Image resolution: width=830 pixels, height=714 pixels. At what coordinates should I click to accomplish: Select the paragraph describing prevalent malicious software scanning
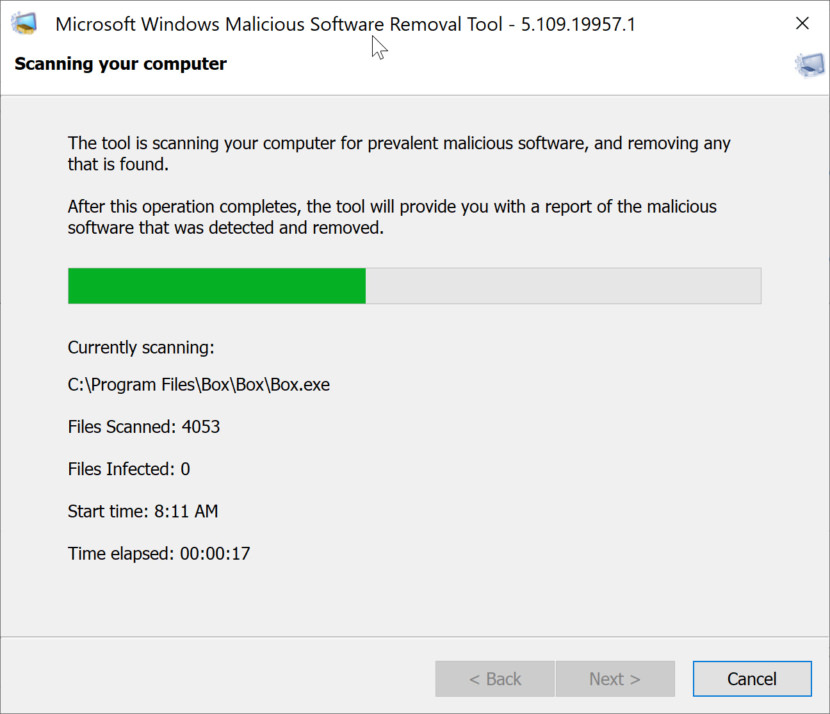400,153
